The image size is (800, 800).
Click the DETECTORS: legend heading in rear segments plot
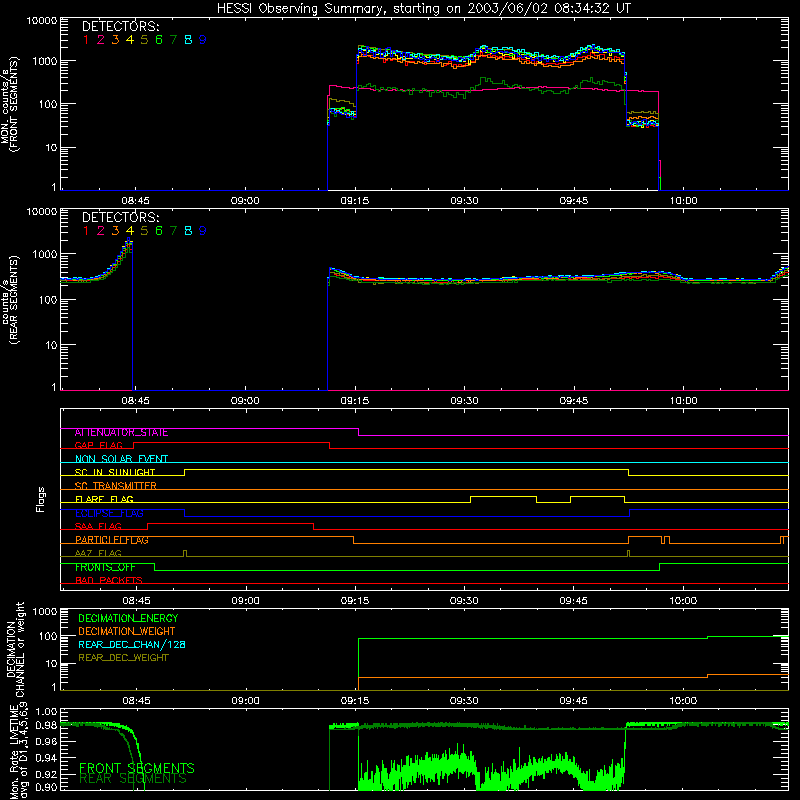[121, 217]
